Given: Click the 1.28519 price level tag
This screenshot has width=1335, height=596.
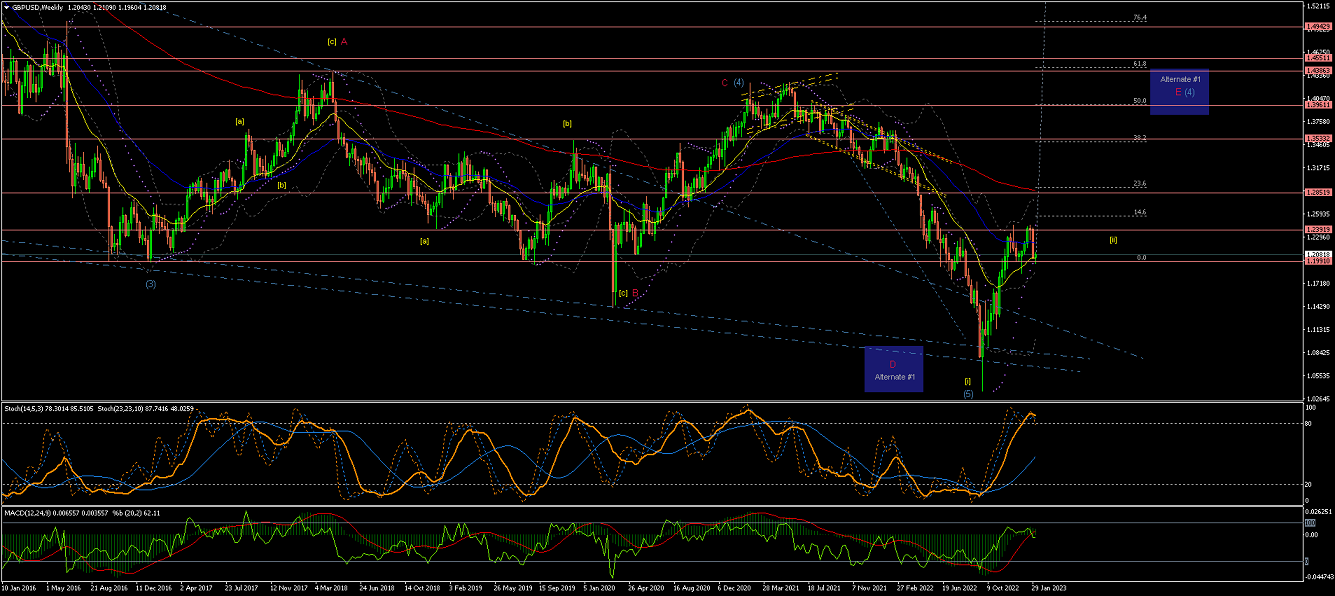Looking at the screenshot, I should pos(1317,192).
